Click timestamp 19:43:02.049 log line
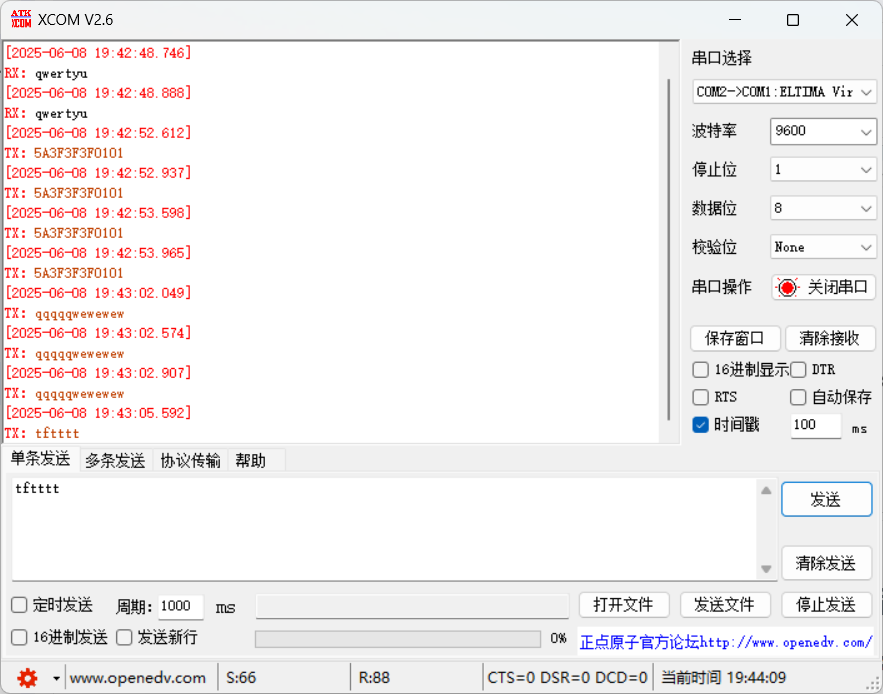 [99, 293]
